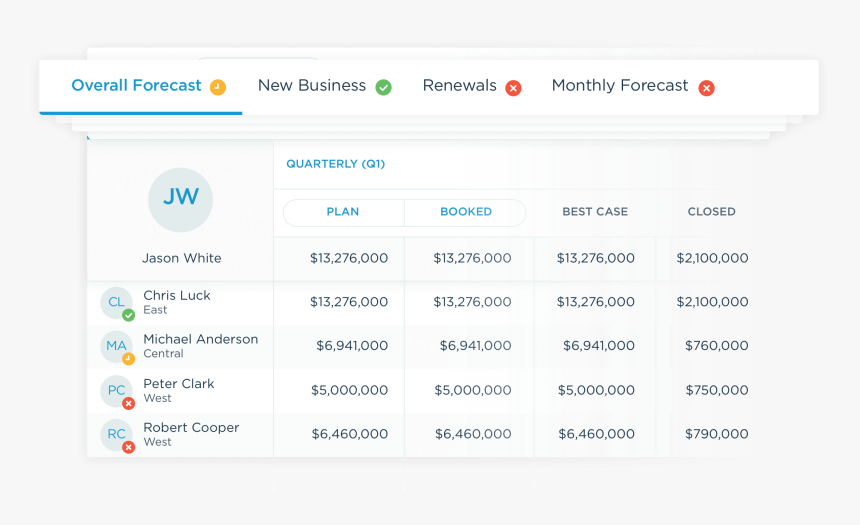Click the red X icon beside Renewals
The height and width of the screenshot is (525, 860).
coord(513,88)
